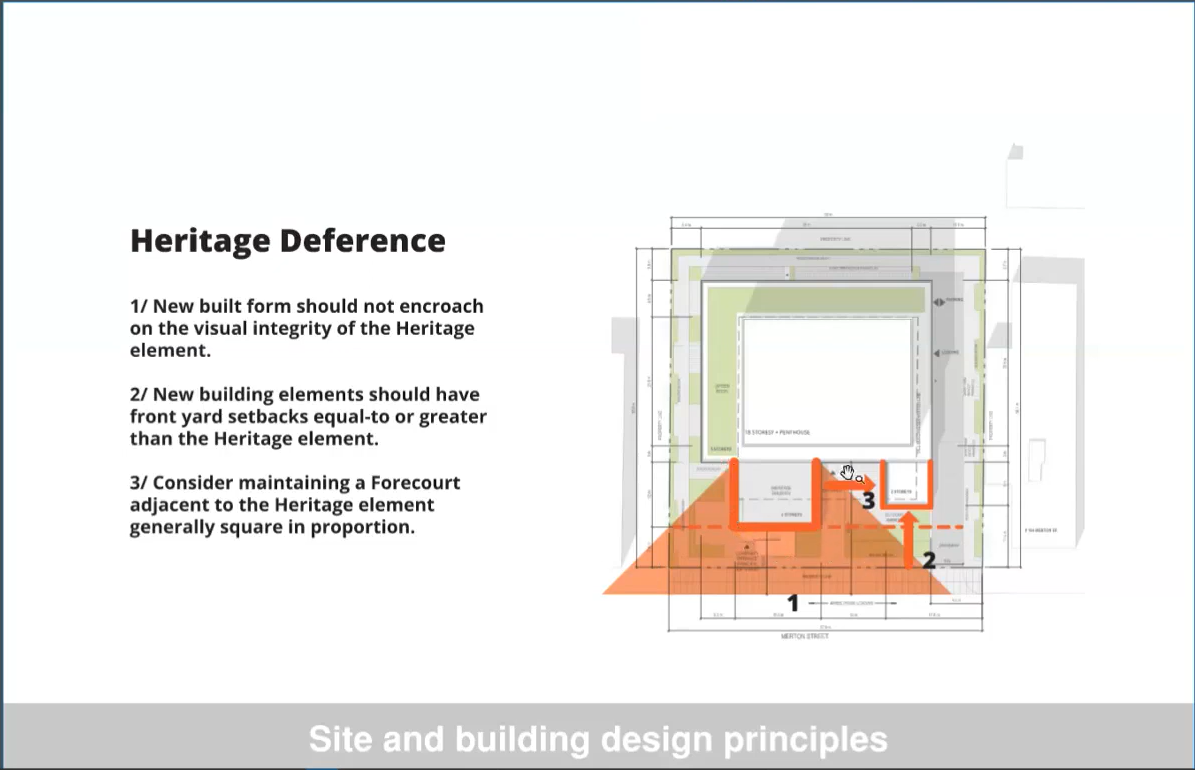
Task: Click the number 2 marker on the site plan
Action: click(x=928, y=560)
